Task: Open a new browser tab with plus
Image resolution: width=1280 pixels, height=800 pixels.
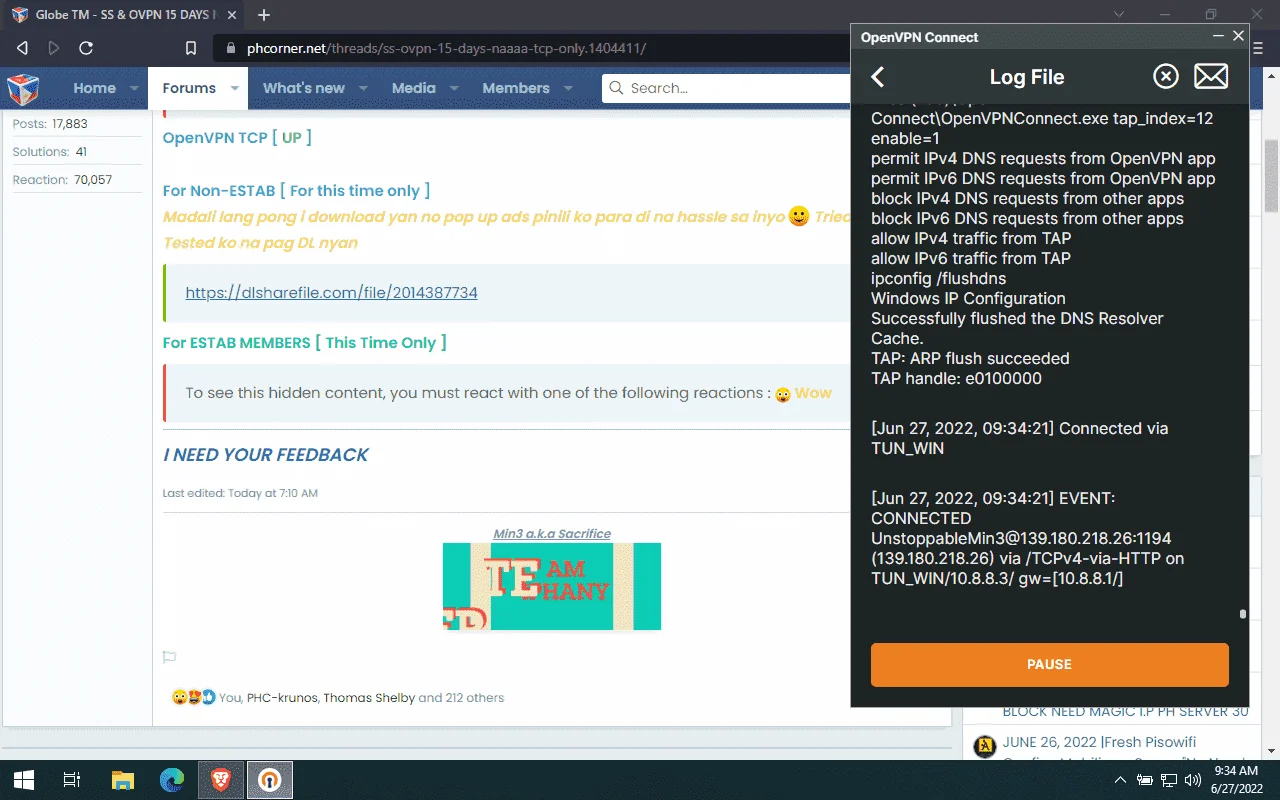Action: pos(264,15)
